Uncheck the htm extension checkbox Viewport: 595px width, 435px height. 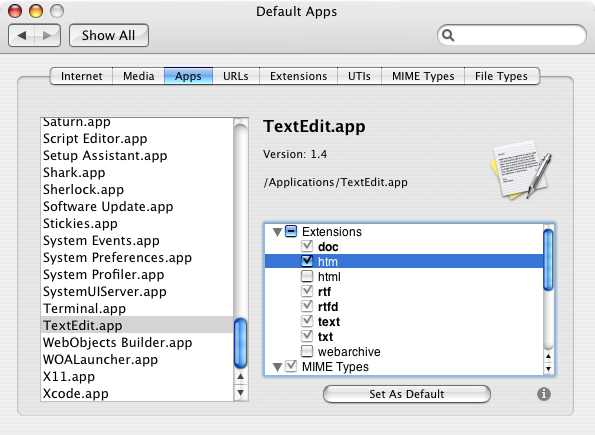point(307,261)
